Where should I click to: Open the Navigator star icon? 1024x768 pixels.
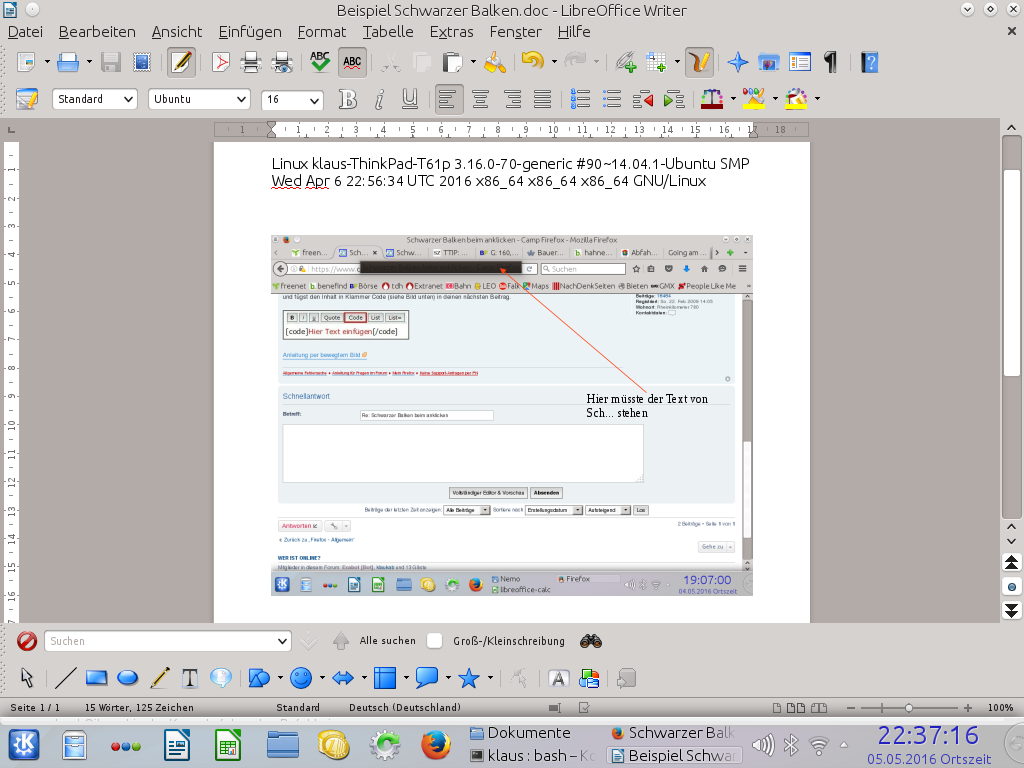[738, 62]
